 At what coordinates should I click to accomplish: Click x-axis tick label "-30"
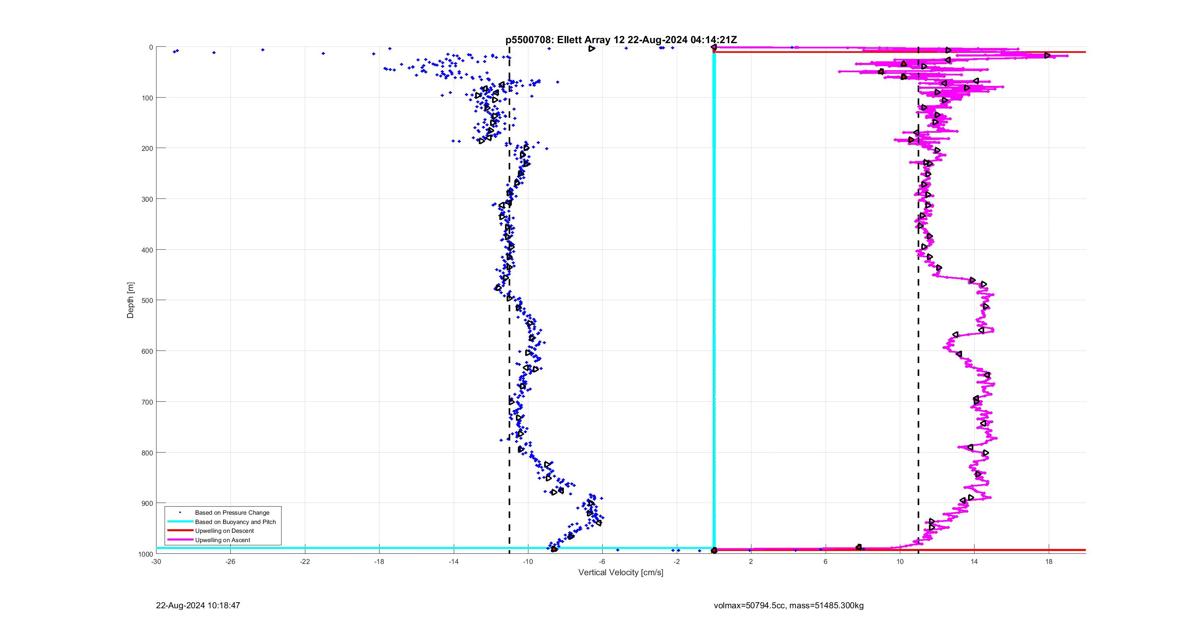click(x=156, y=561)
